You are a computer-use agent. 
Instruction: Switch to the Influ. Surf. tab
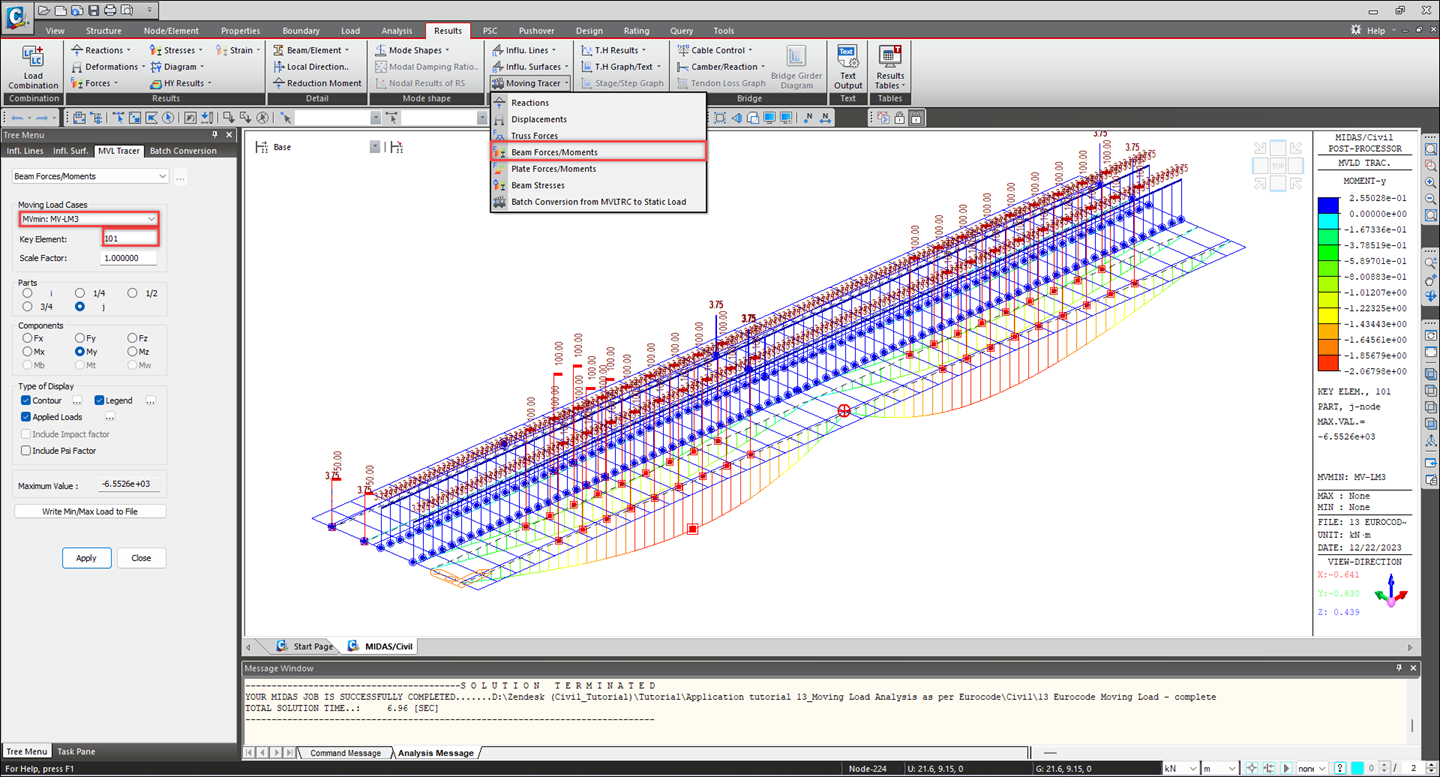pos(71,151)
